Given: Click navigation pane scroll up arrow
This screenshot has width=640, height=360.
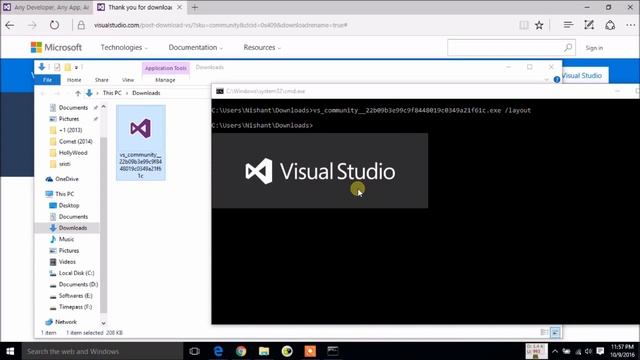Looking at the screenshot, I should [x=104, y=107].
